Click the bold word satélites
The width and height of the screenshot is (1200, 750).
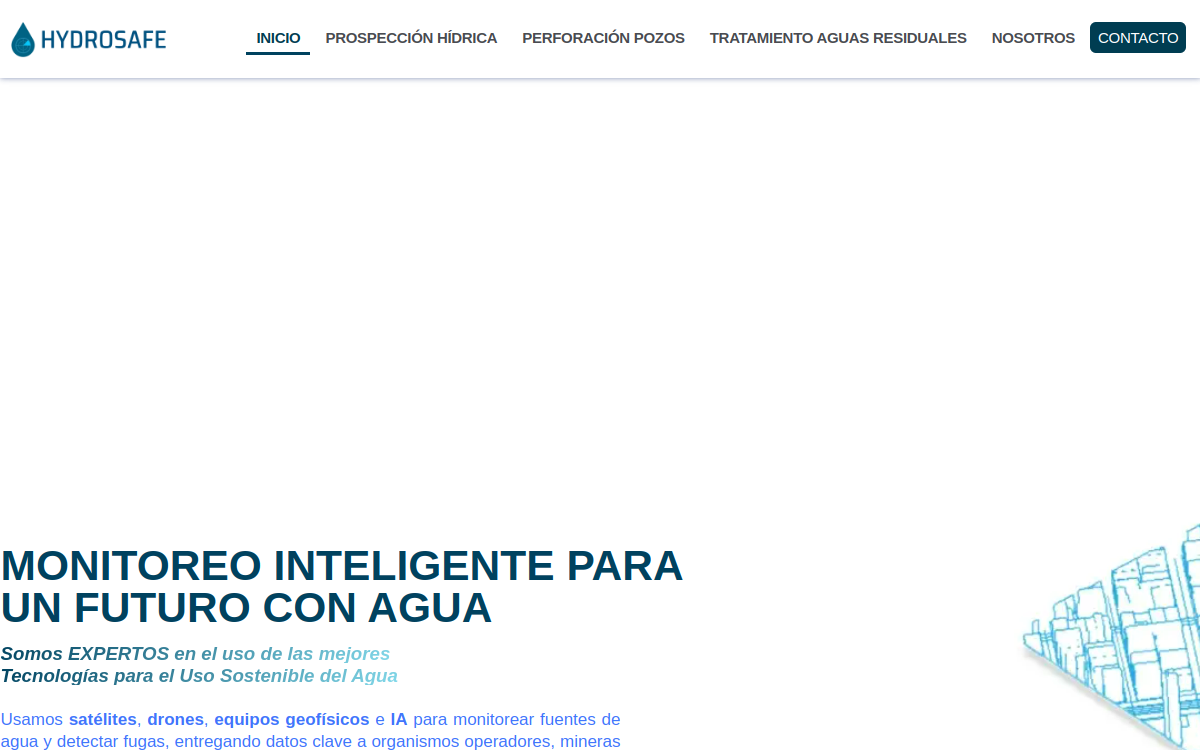coord(103,719)
